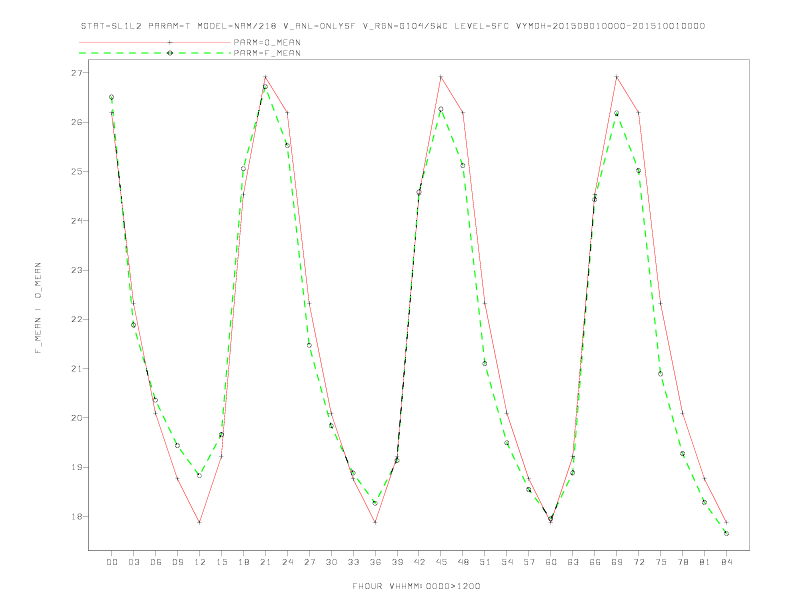Viewport: 792px width, 612px height.
Task: Click x-axis tick label 60
Action: point(551,562)
